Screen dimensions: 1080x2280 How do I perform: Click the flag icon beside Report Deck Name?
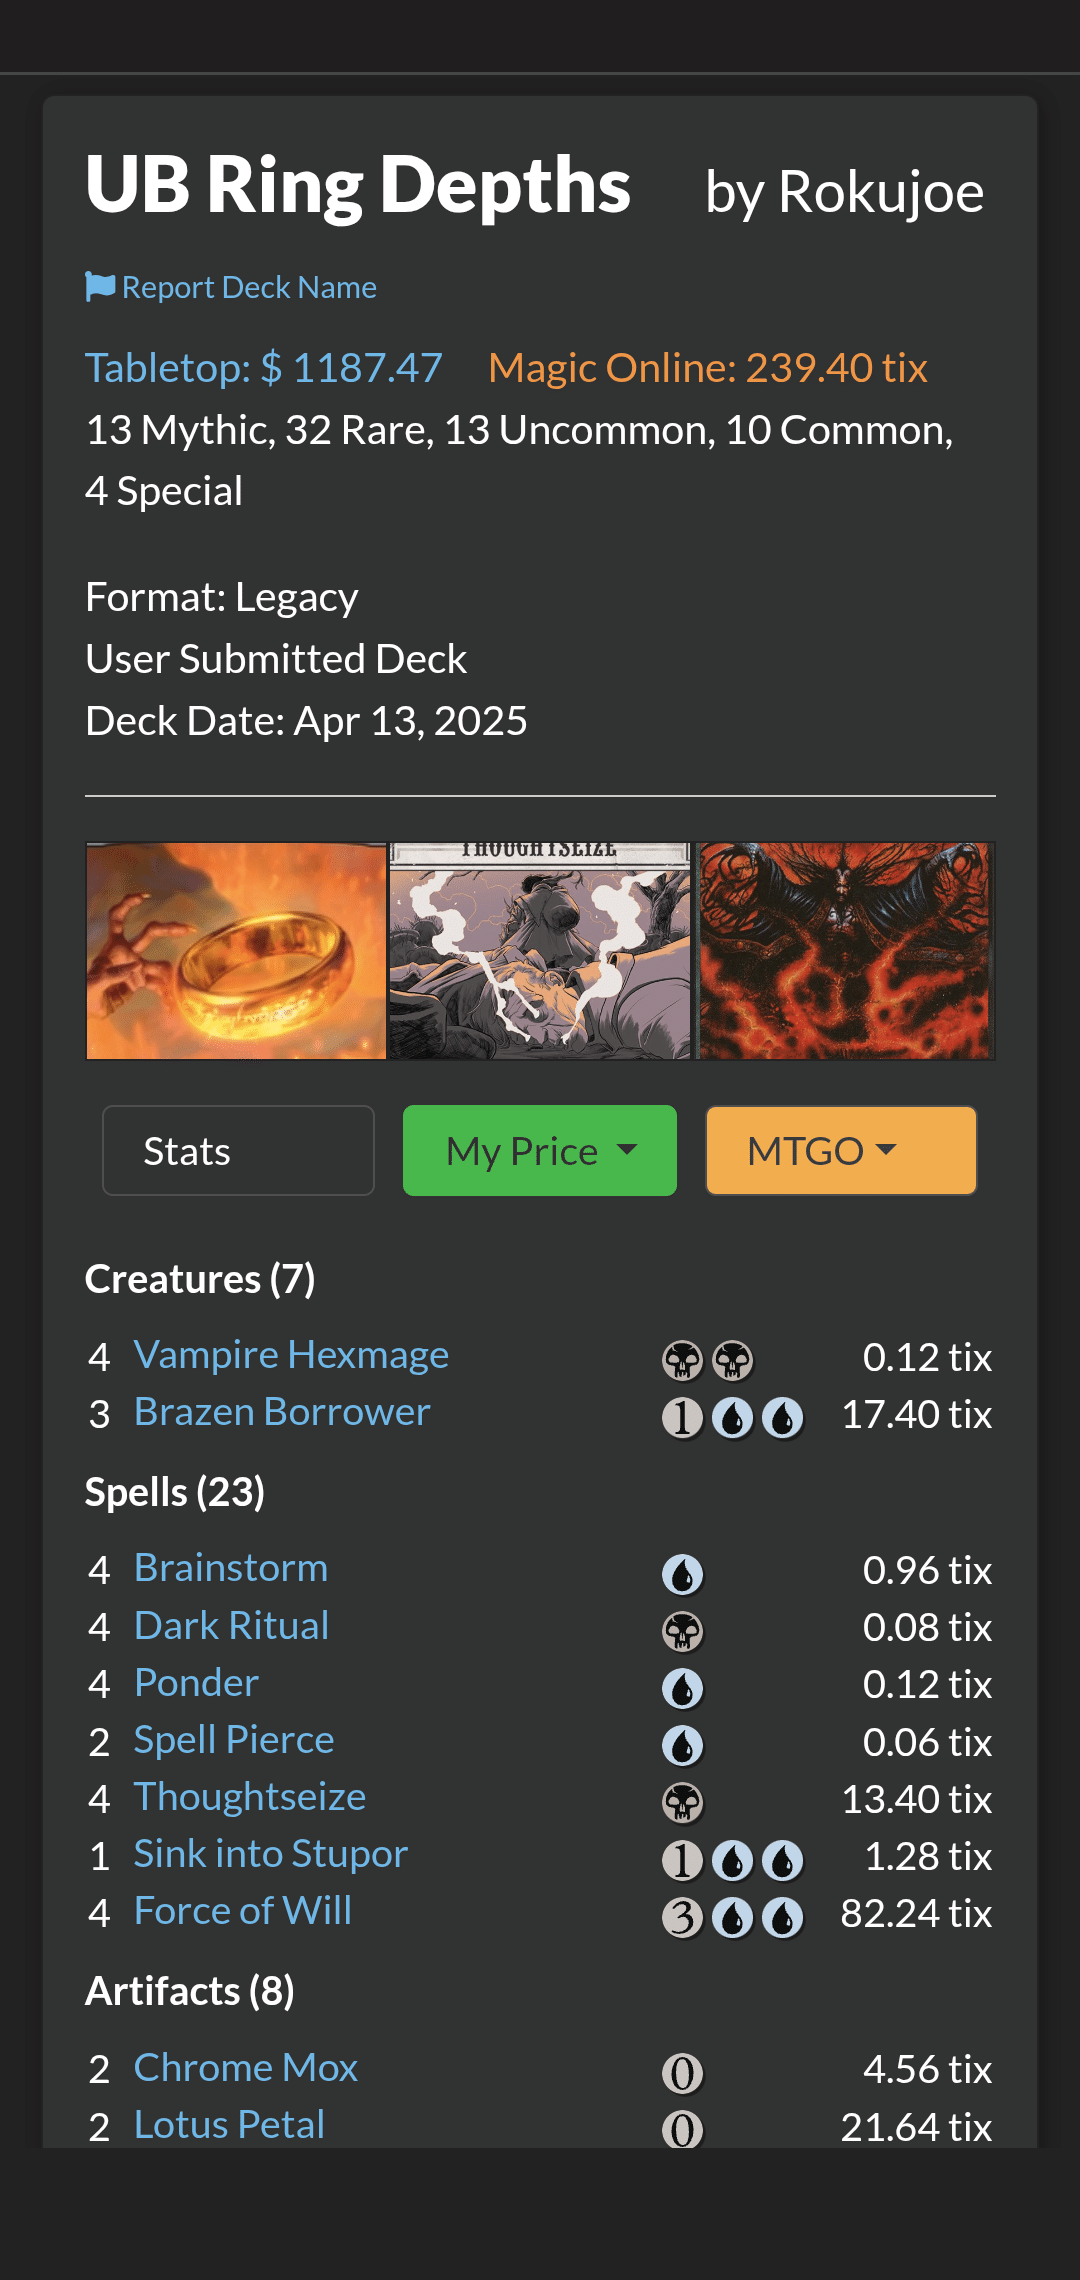[x=99, y=287]
